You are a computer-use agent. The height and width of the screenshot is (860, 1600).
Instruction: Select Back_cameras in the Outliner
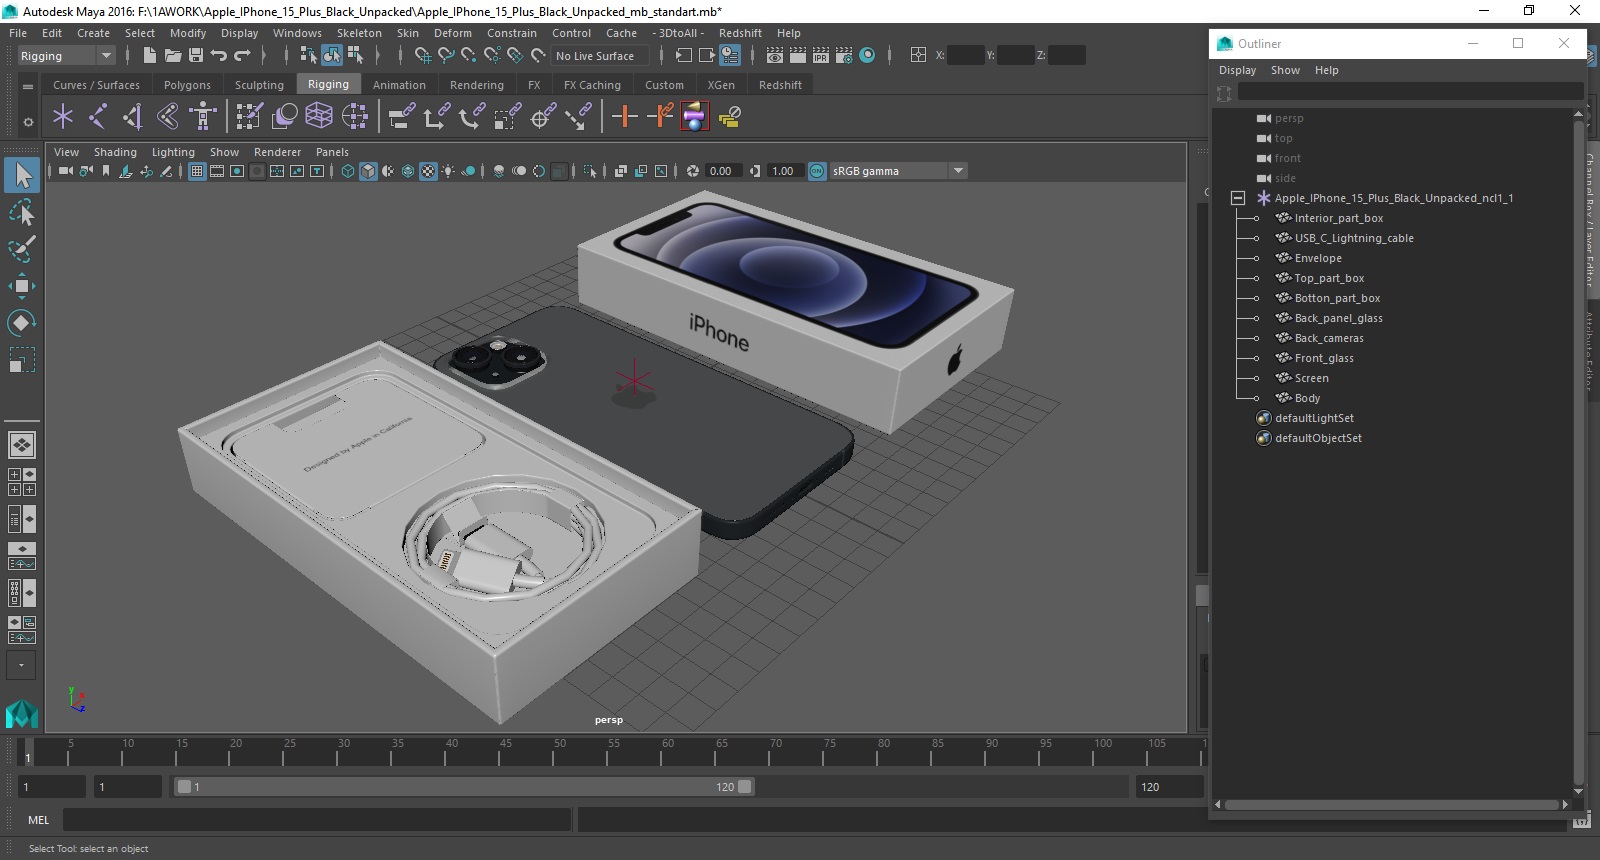1329,338
